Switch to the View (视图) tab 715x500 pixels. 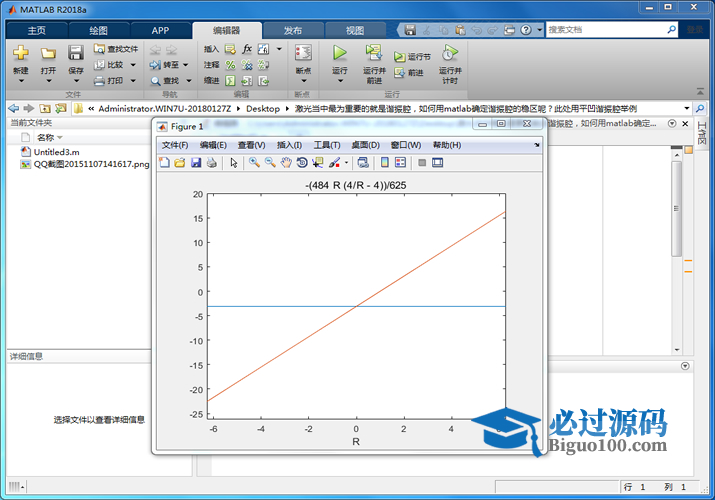pos(355,31)
